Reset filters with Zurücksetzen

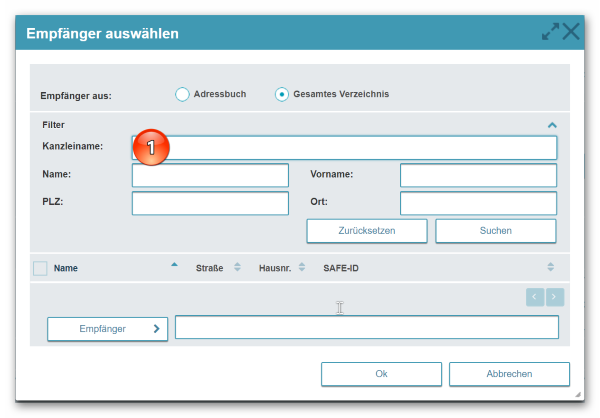366,231
